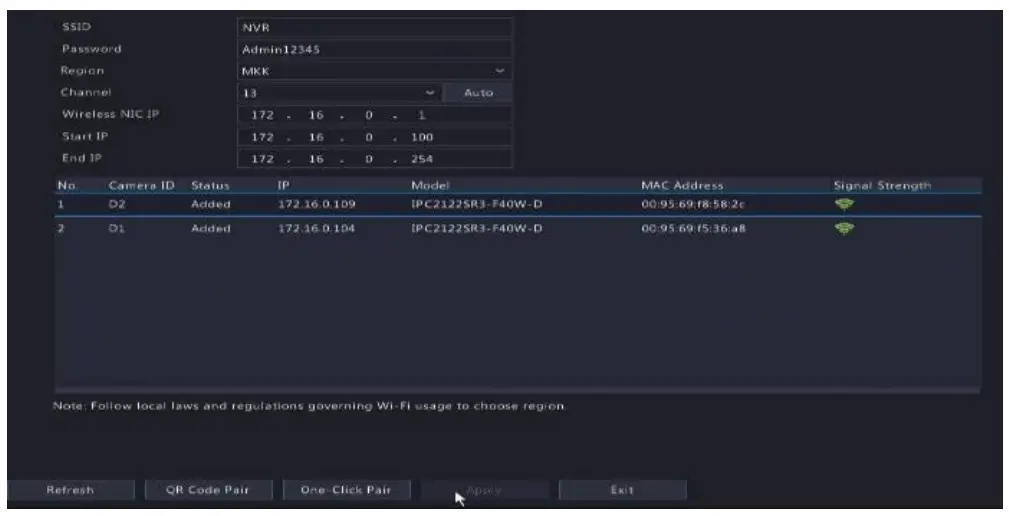Click the Added status in the D1 row
This screenshot has width=1009, height=516.
click(x=210, y=228)
